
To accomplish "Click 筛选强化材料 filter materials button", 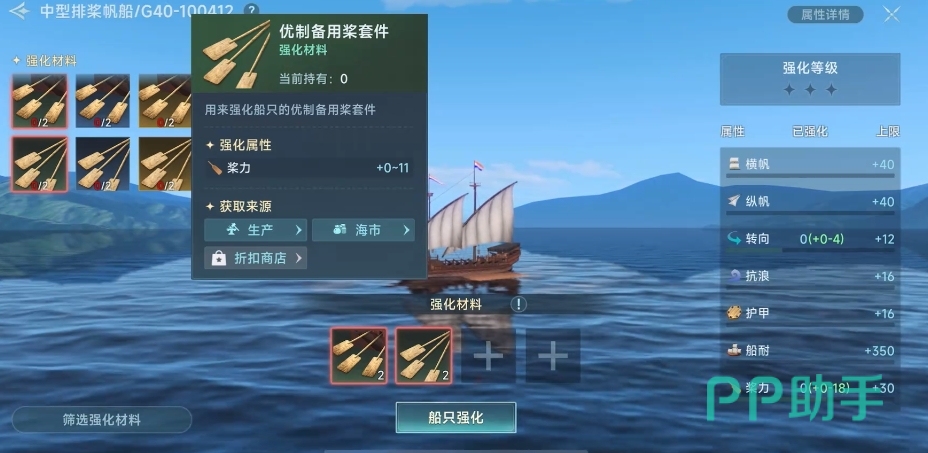I will [102, 420].
